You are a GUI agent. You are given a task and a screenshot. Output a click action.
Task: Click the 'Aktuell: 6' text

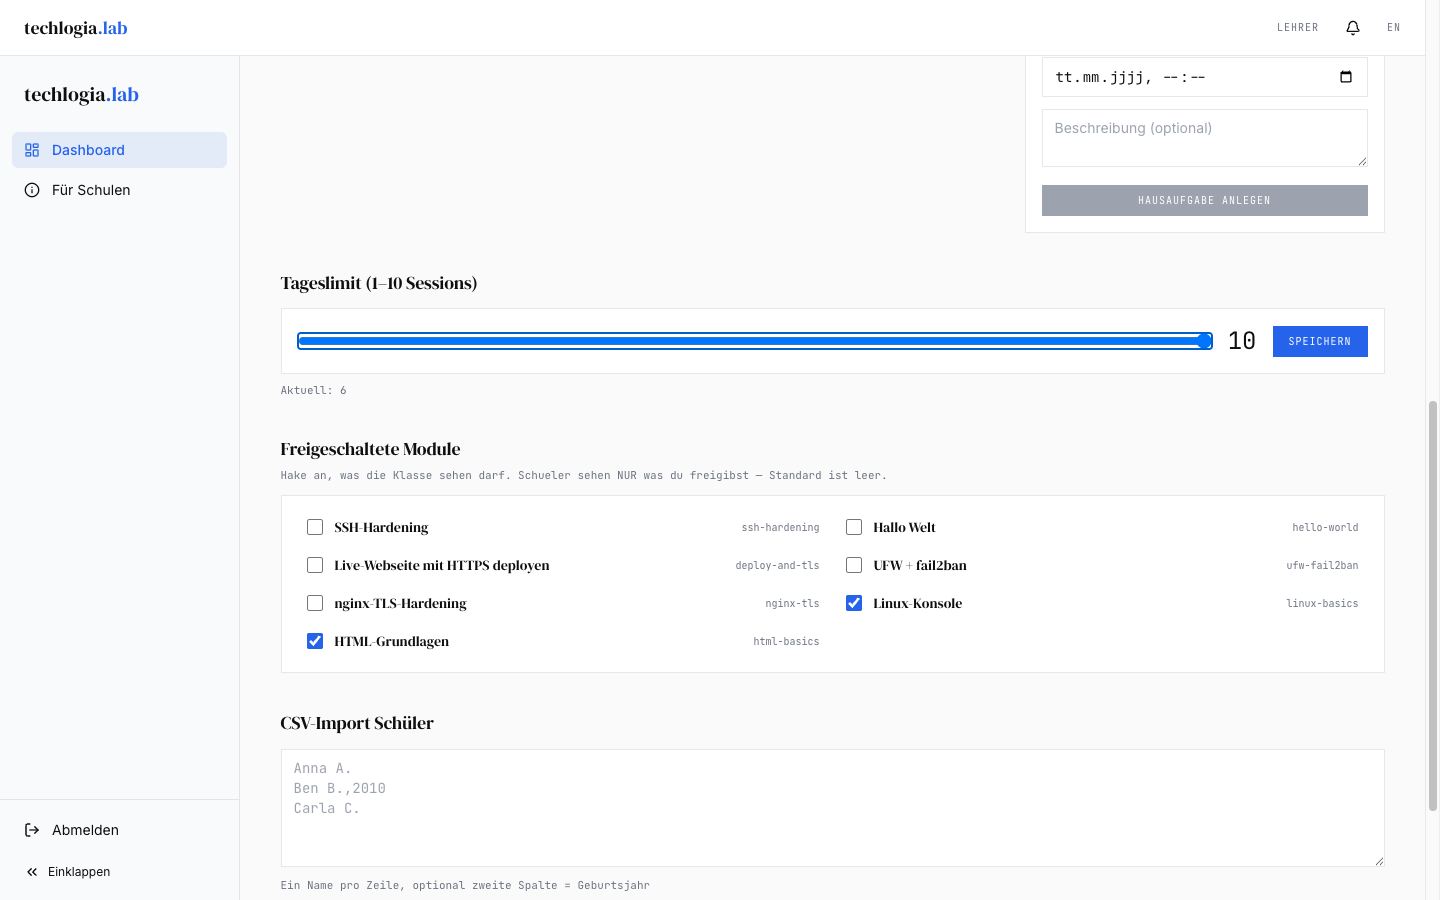point(313,390)
